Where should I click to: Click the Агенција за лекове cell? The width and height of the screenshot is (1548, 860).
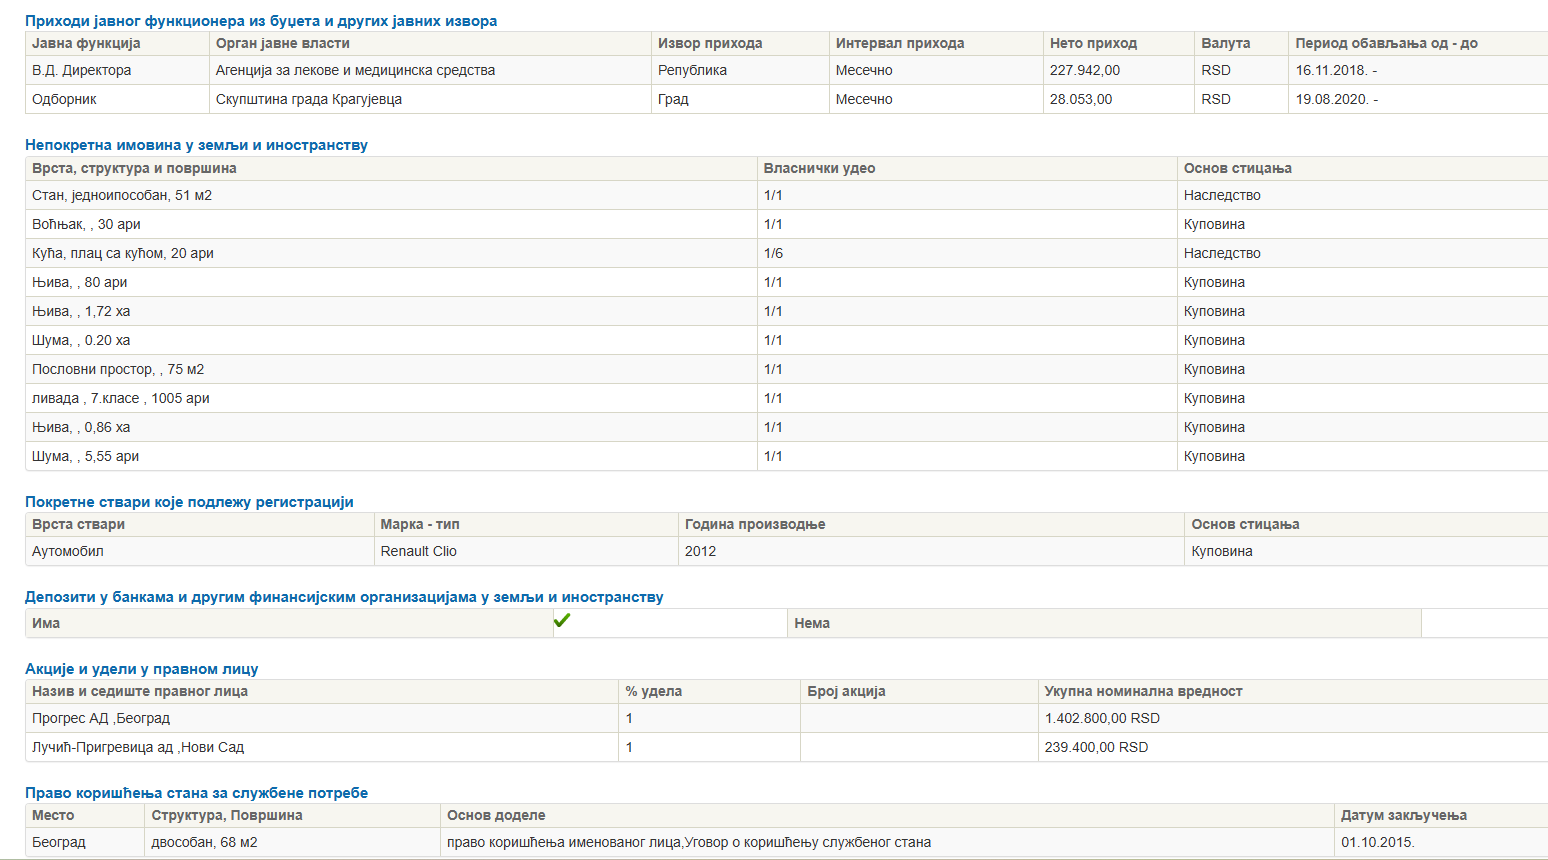point(355,70)
